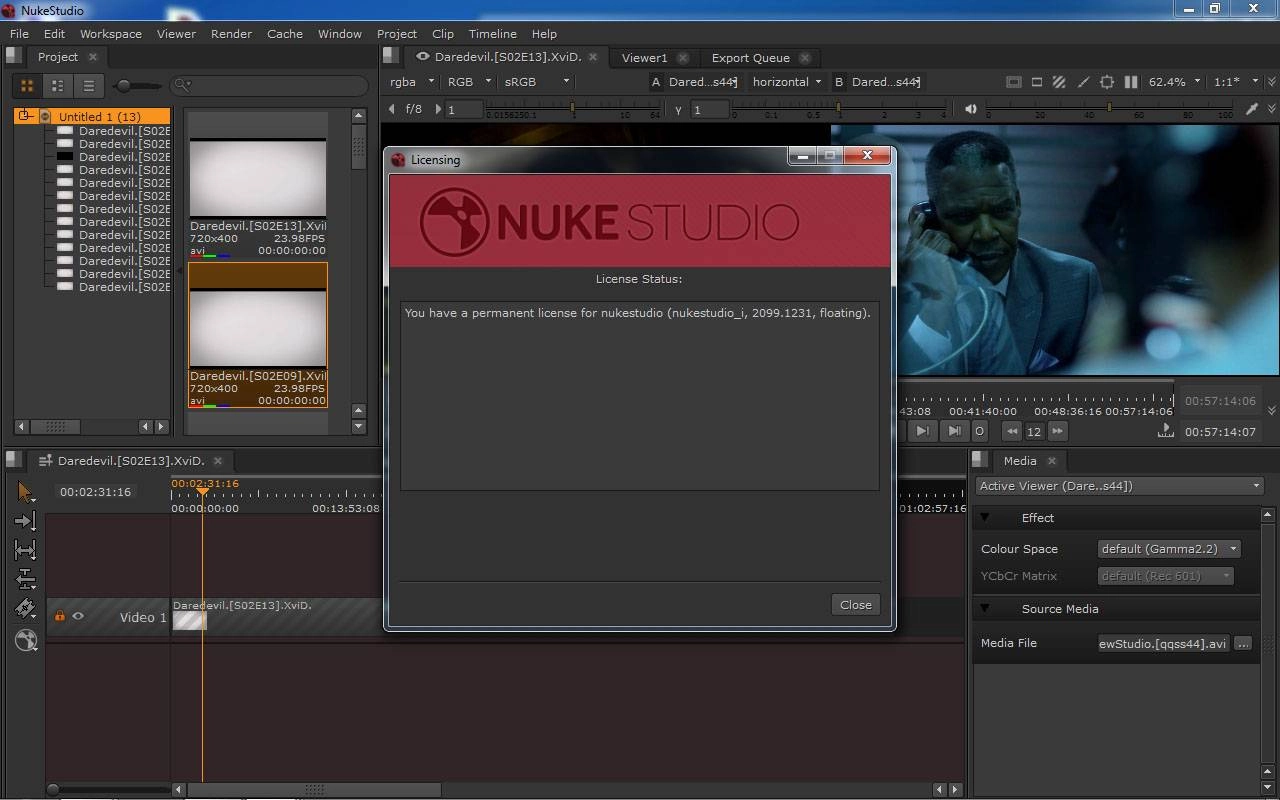Screen dimensions: 1280x800
Task: Browse Media File with the ellipsis button
Action: tap(1243, 644)
